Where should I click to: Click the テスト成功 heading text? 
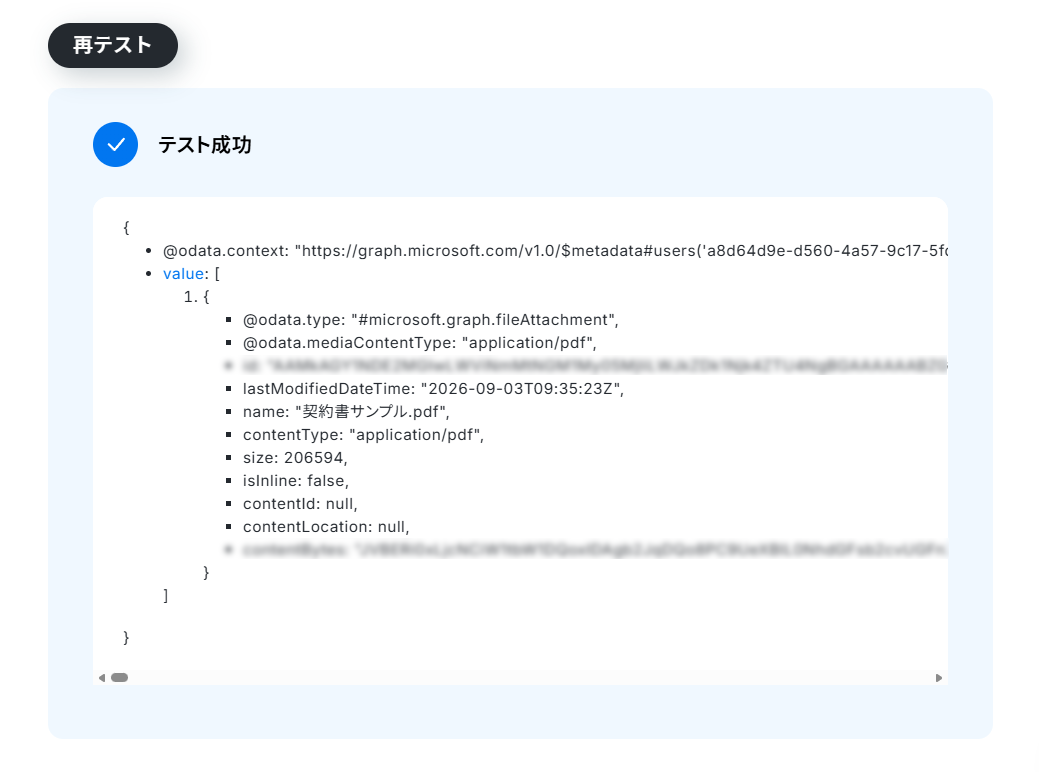click(x=205, y=144)
